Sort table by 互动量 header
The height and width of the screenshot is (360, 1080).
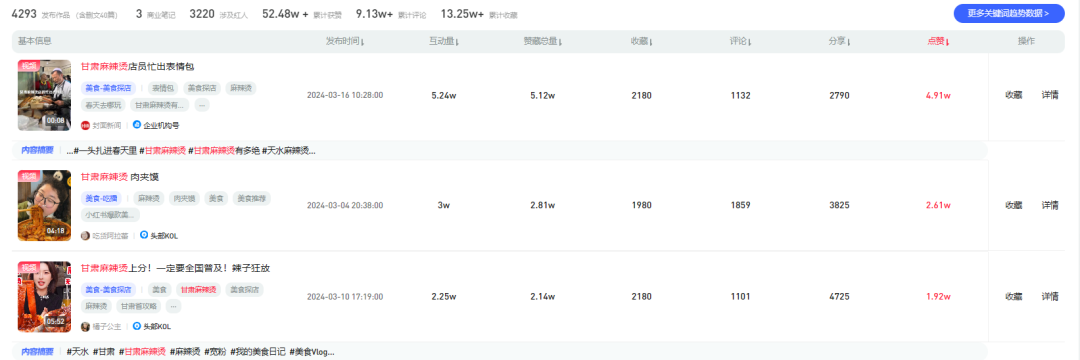tap(444, 41)
